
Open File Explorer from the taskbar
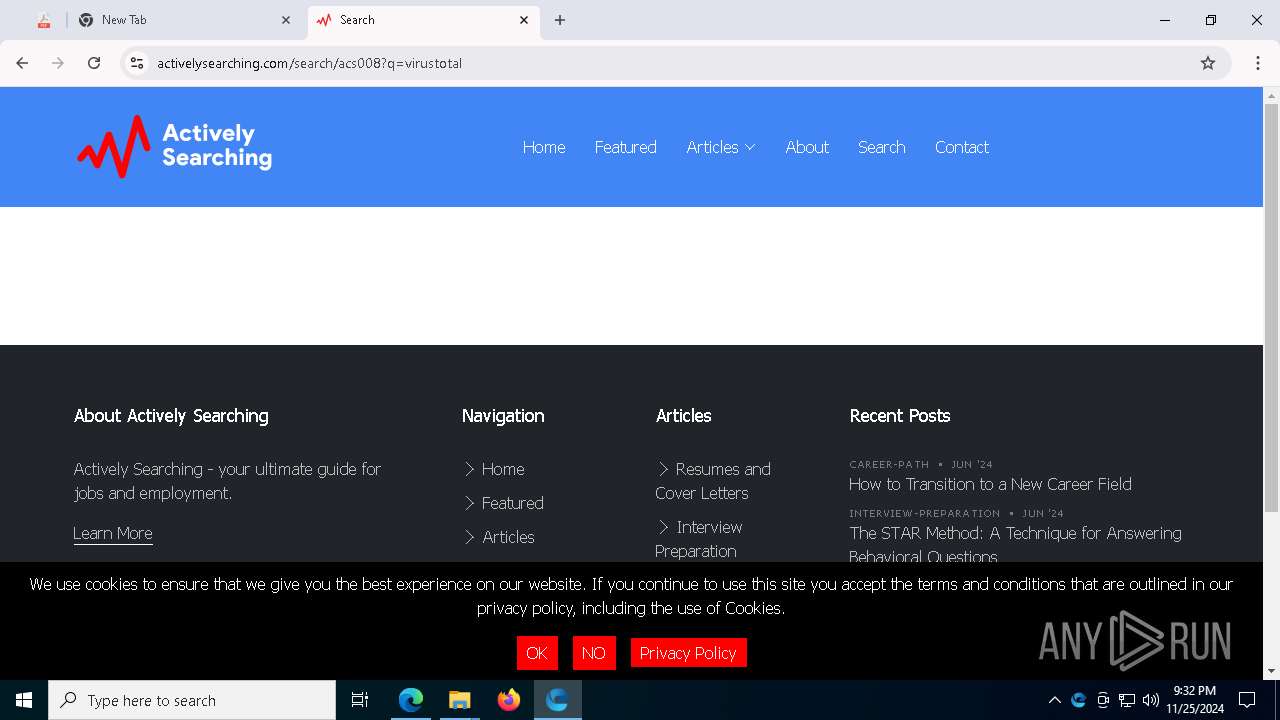(459, 700)
